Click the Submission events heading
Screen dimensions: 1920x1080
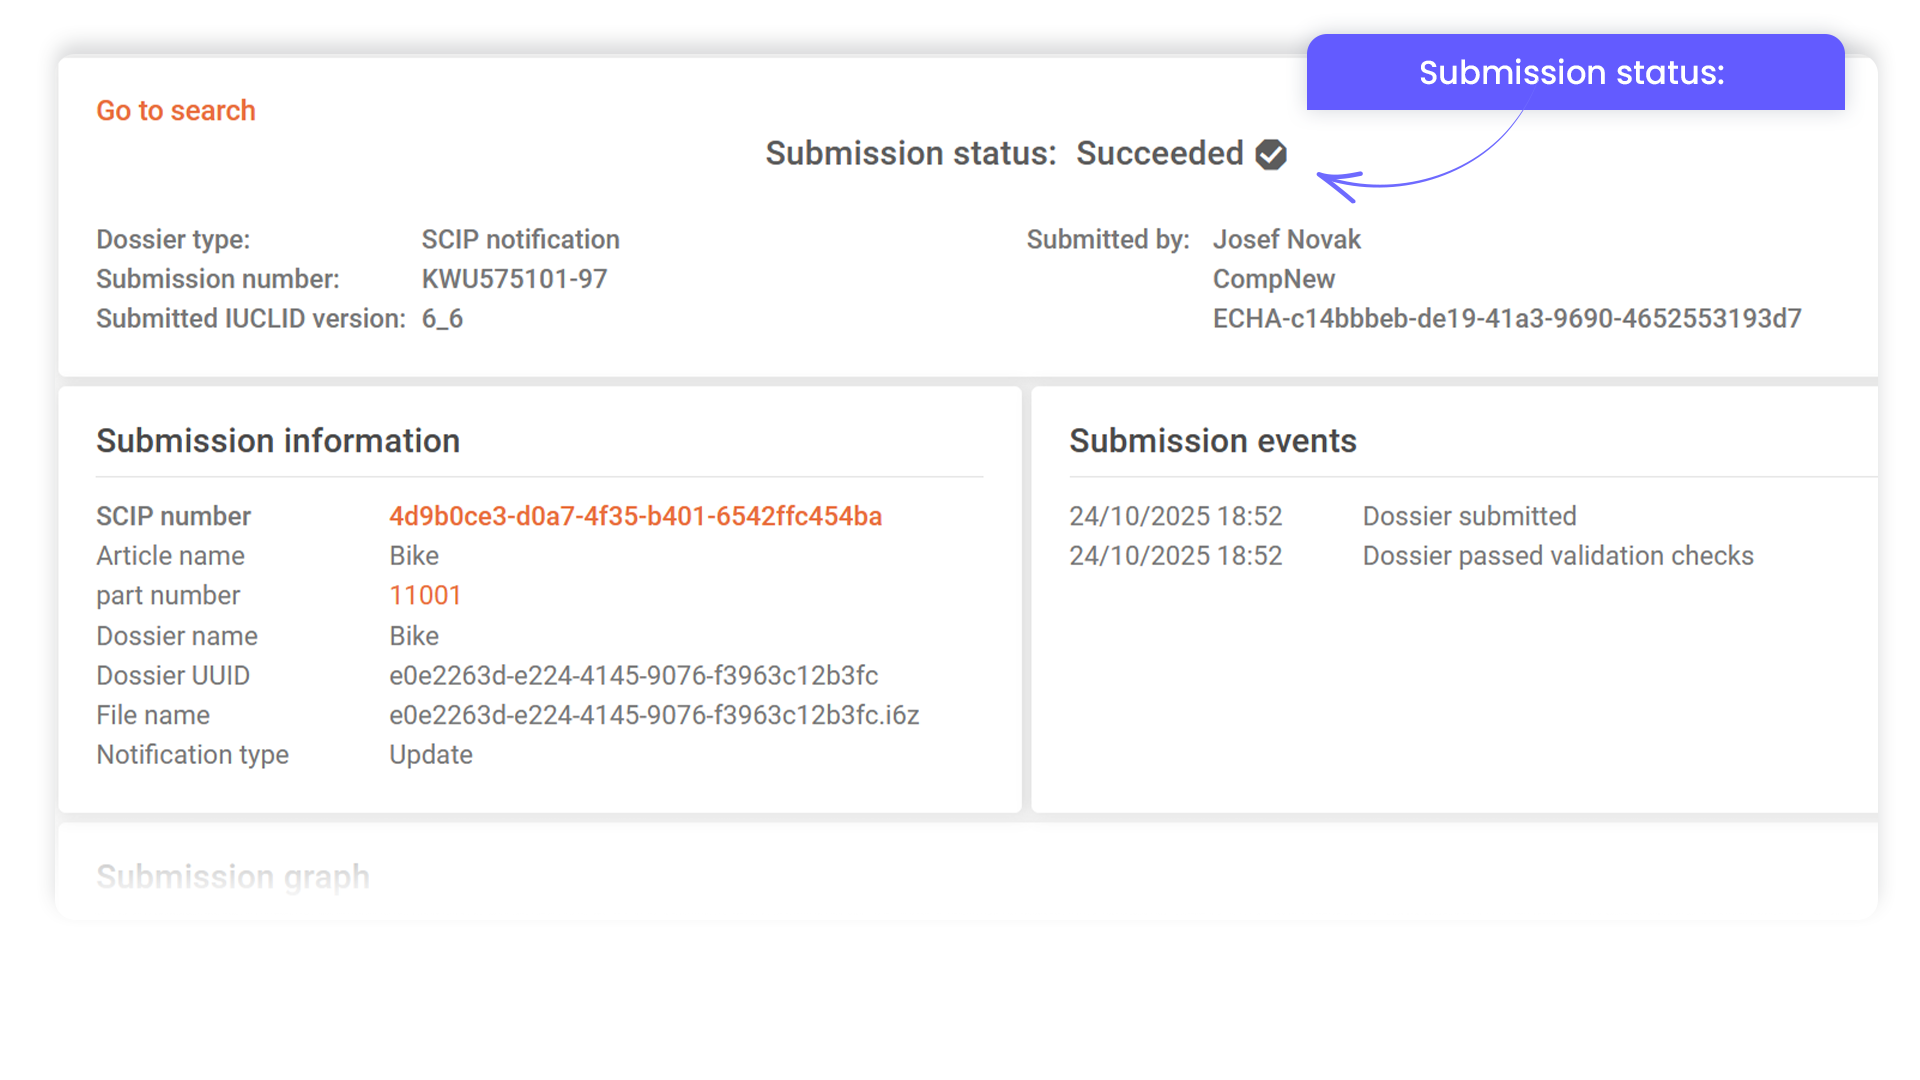coord(1212,441)
